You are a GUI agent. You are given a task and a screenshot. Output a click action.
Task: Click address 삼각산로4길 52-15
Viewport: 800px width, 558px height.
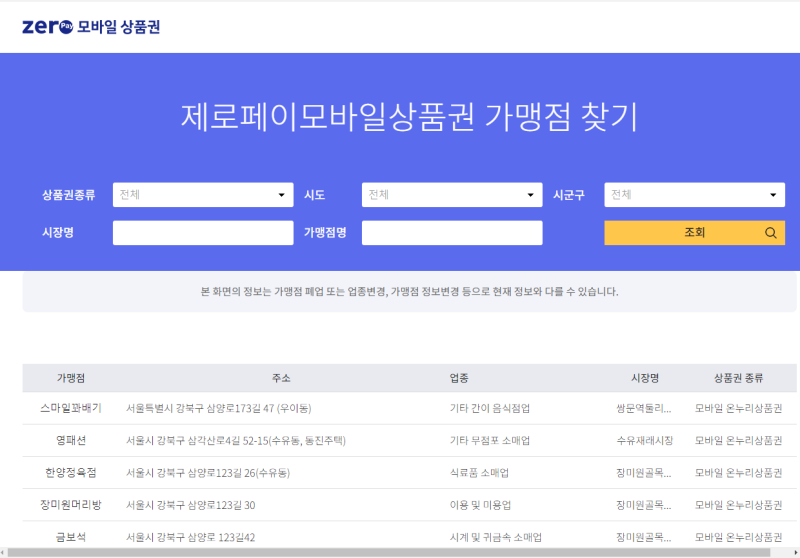(236, 440)
